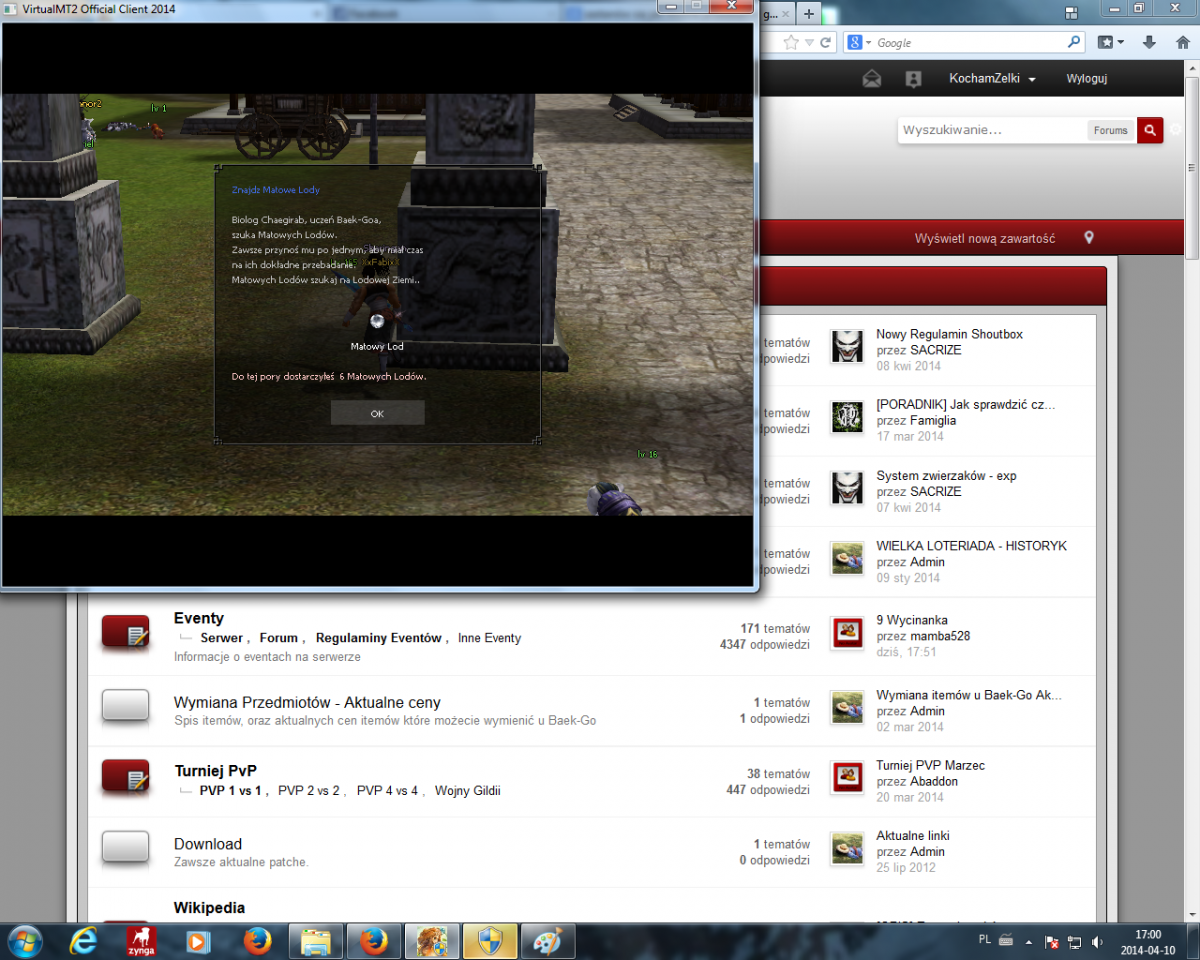Open the Turniej PvP forum
Viewport: 1200px width, 960px height.
[215, 771]
